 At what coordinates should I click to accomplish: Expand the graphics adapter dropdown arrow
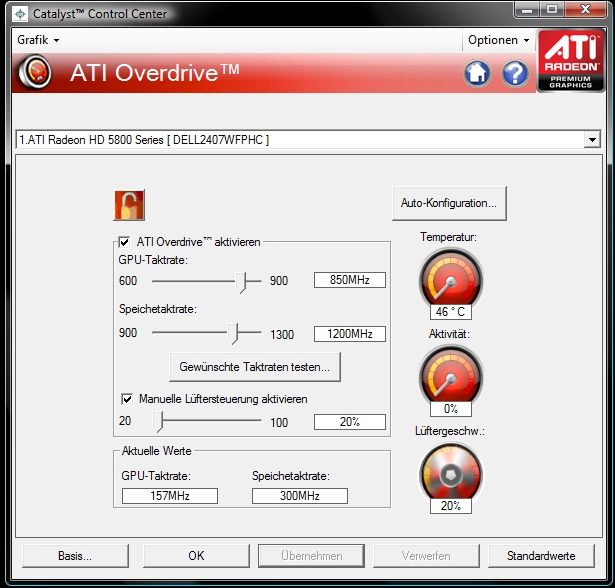(x=592, y=140)
